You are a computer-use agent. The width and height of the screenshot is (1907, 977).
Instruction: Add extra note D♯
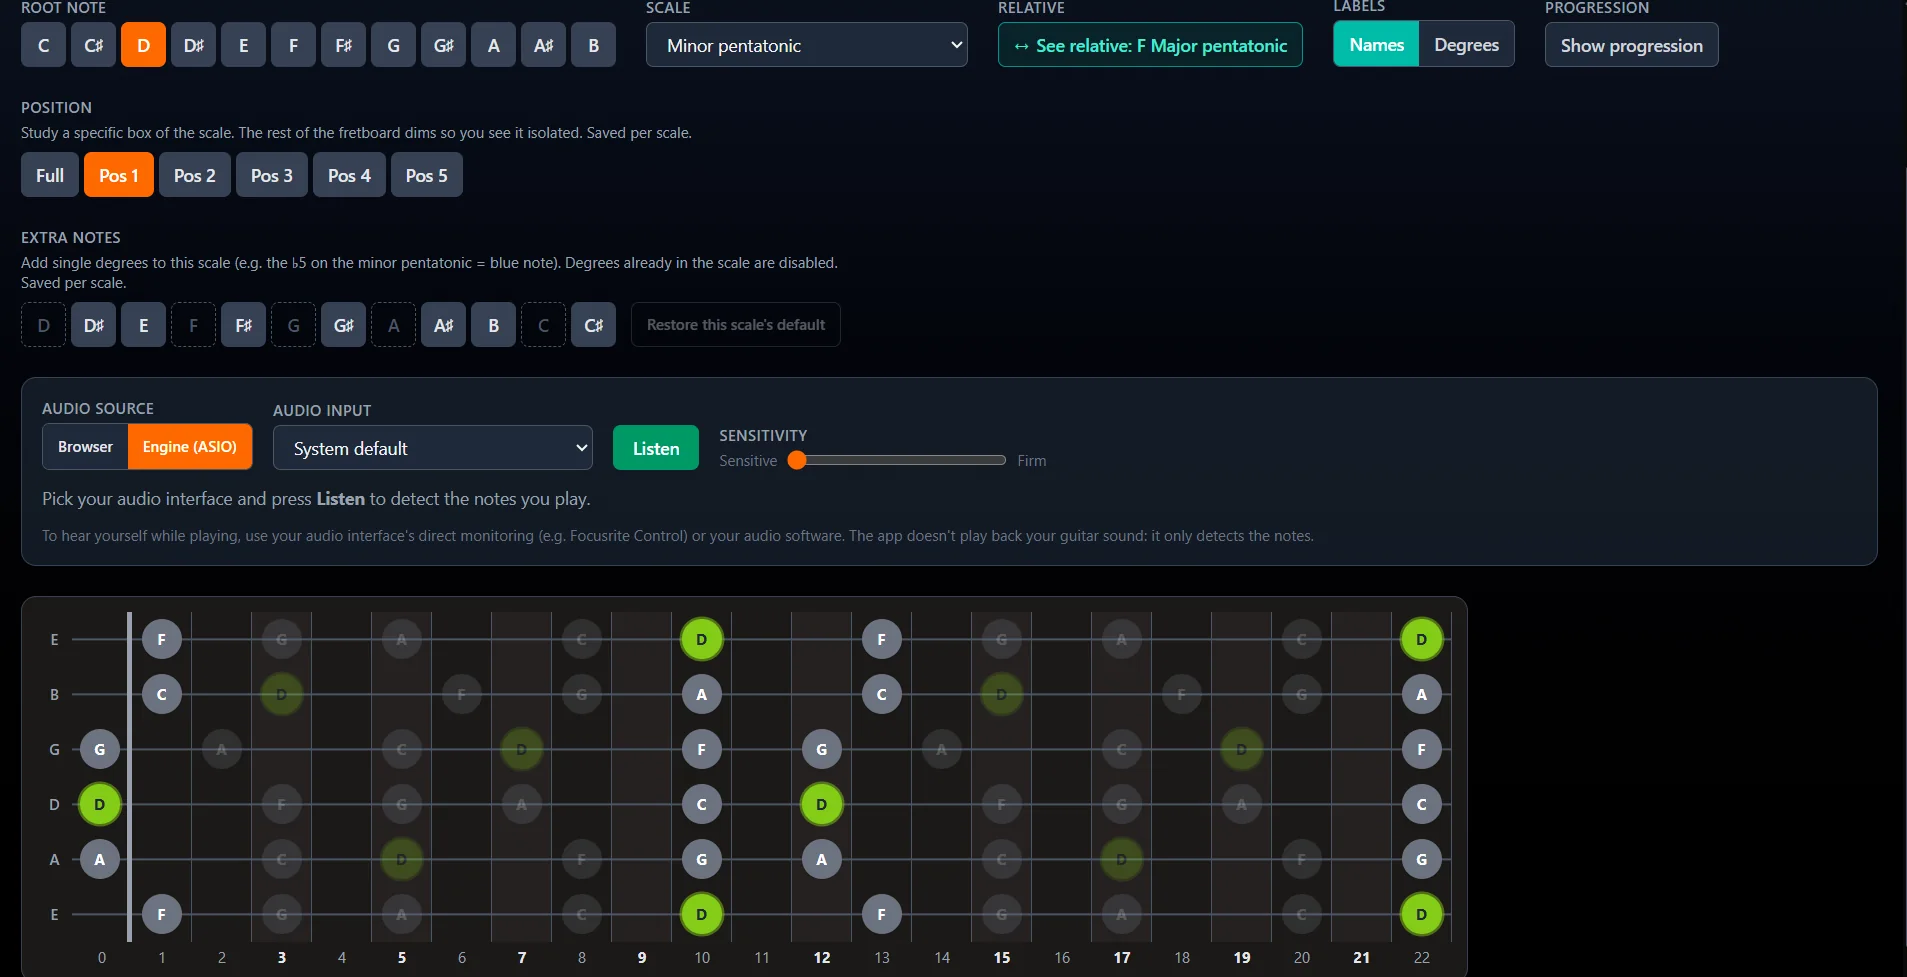(93, 325)
